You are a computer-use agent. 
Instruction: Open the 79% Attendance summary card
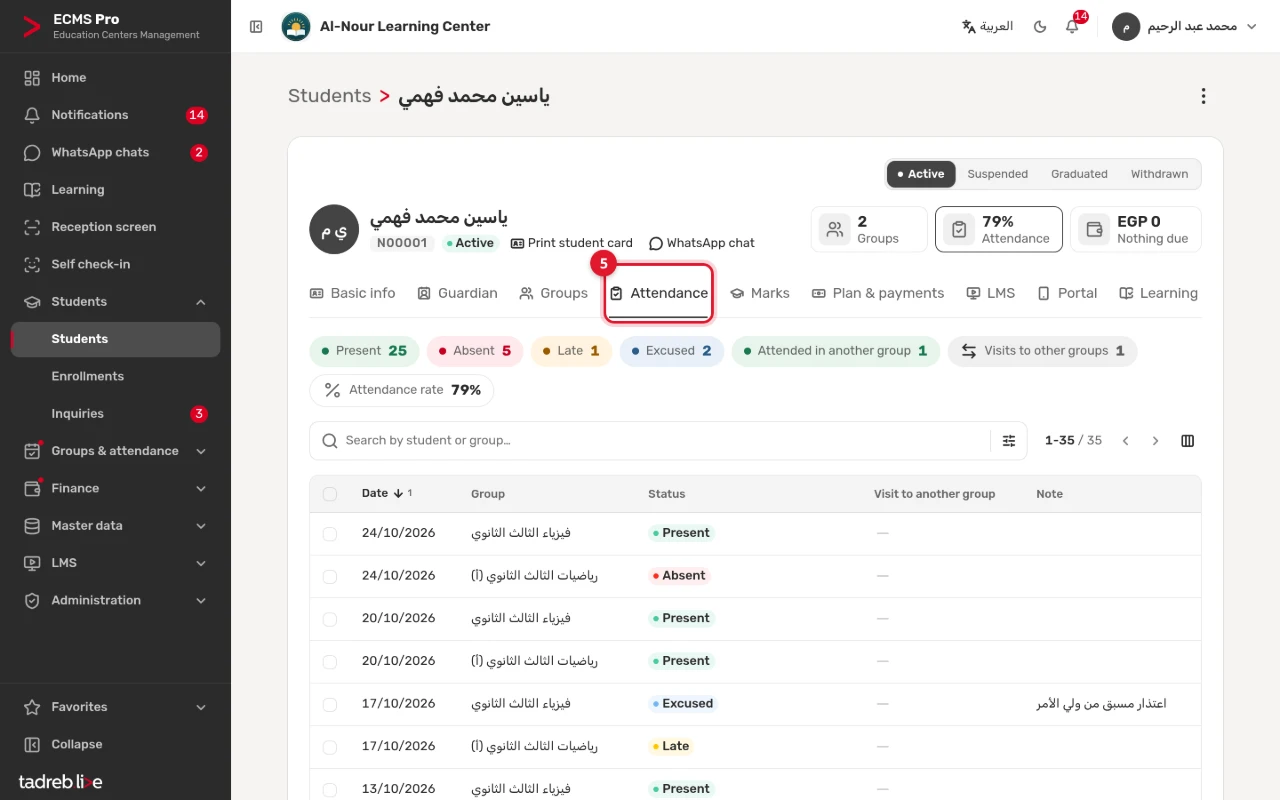click(x=998, y=229)
